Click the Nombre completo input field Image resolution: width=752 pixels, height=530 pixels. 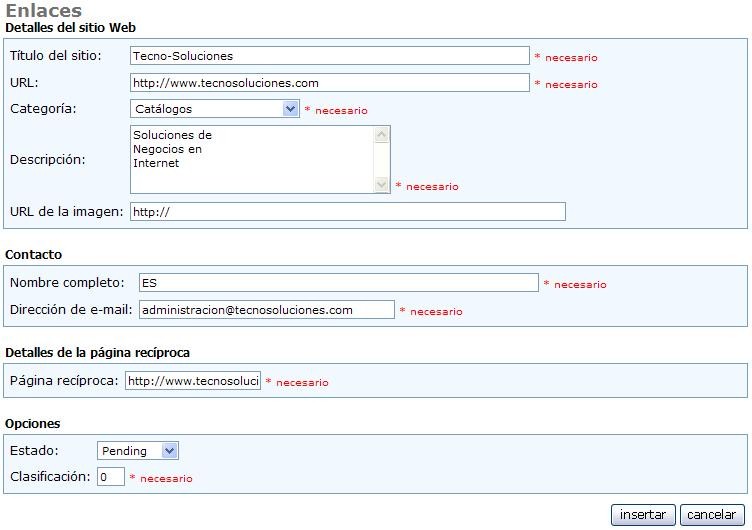tap(338, 283)
